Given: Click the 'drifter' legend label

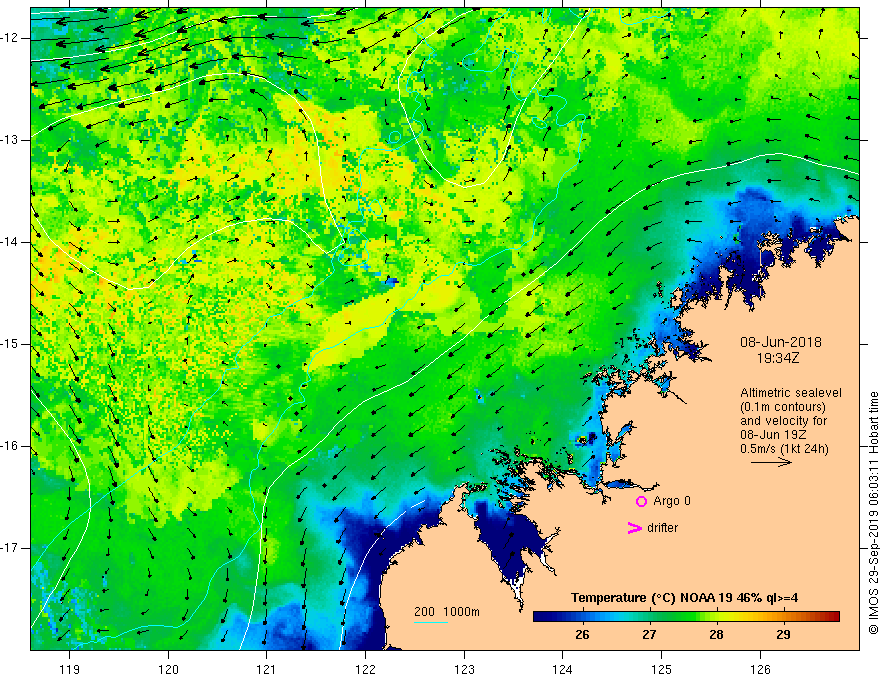Looking at the screenshot, I should click(x=662, y=528).
